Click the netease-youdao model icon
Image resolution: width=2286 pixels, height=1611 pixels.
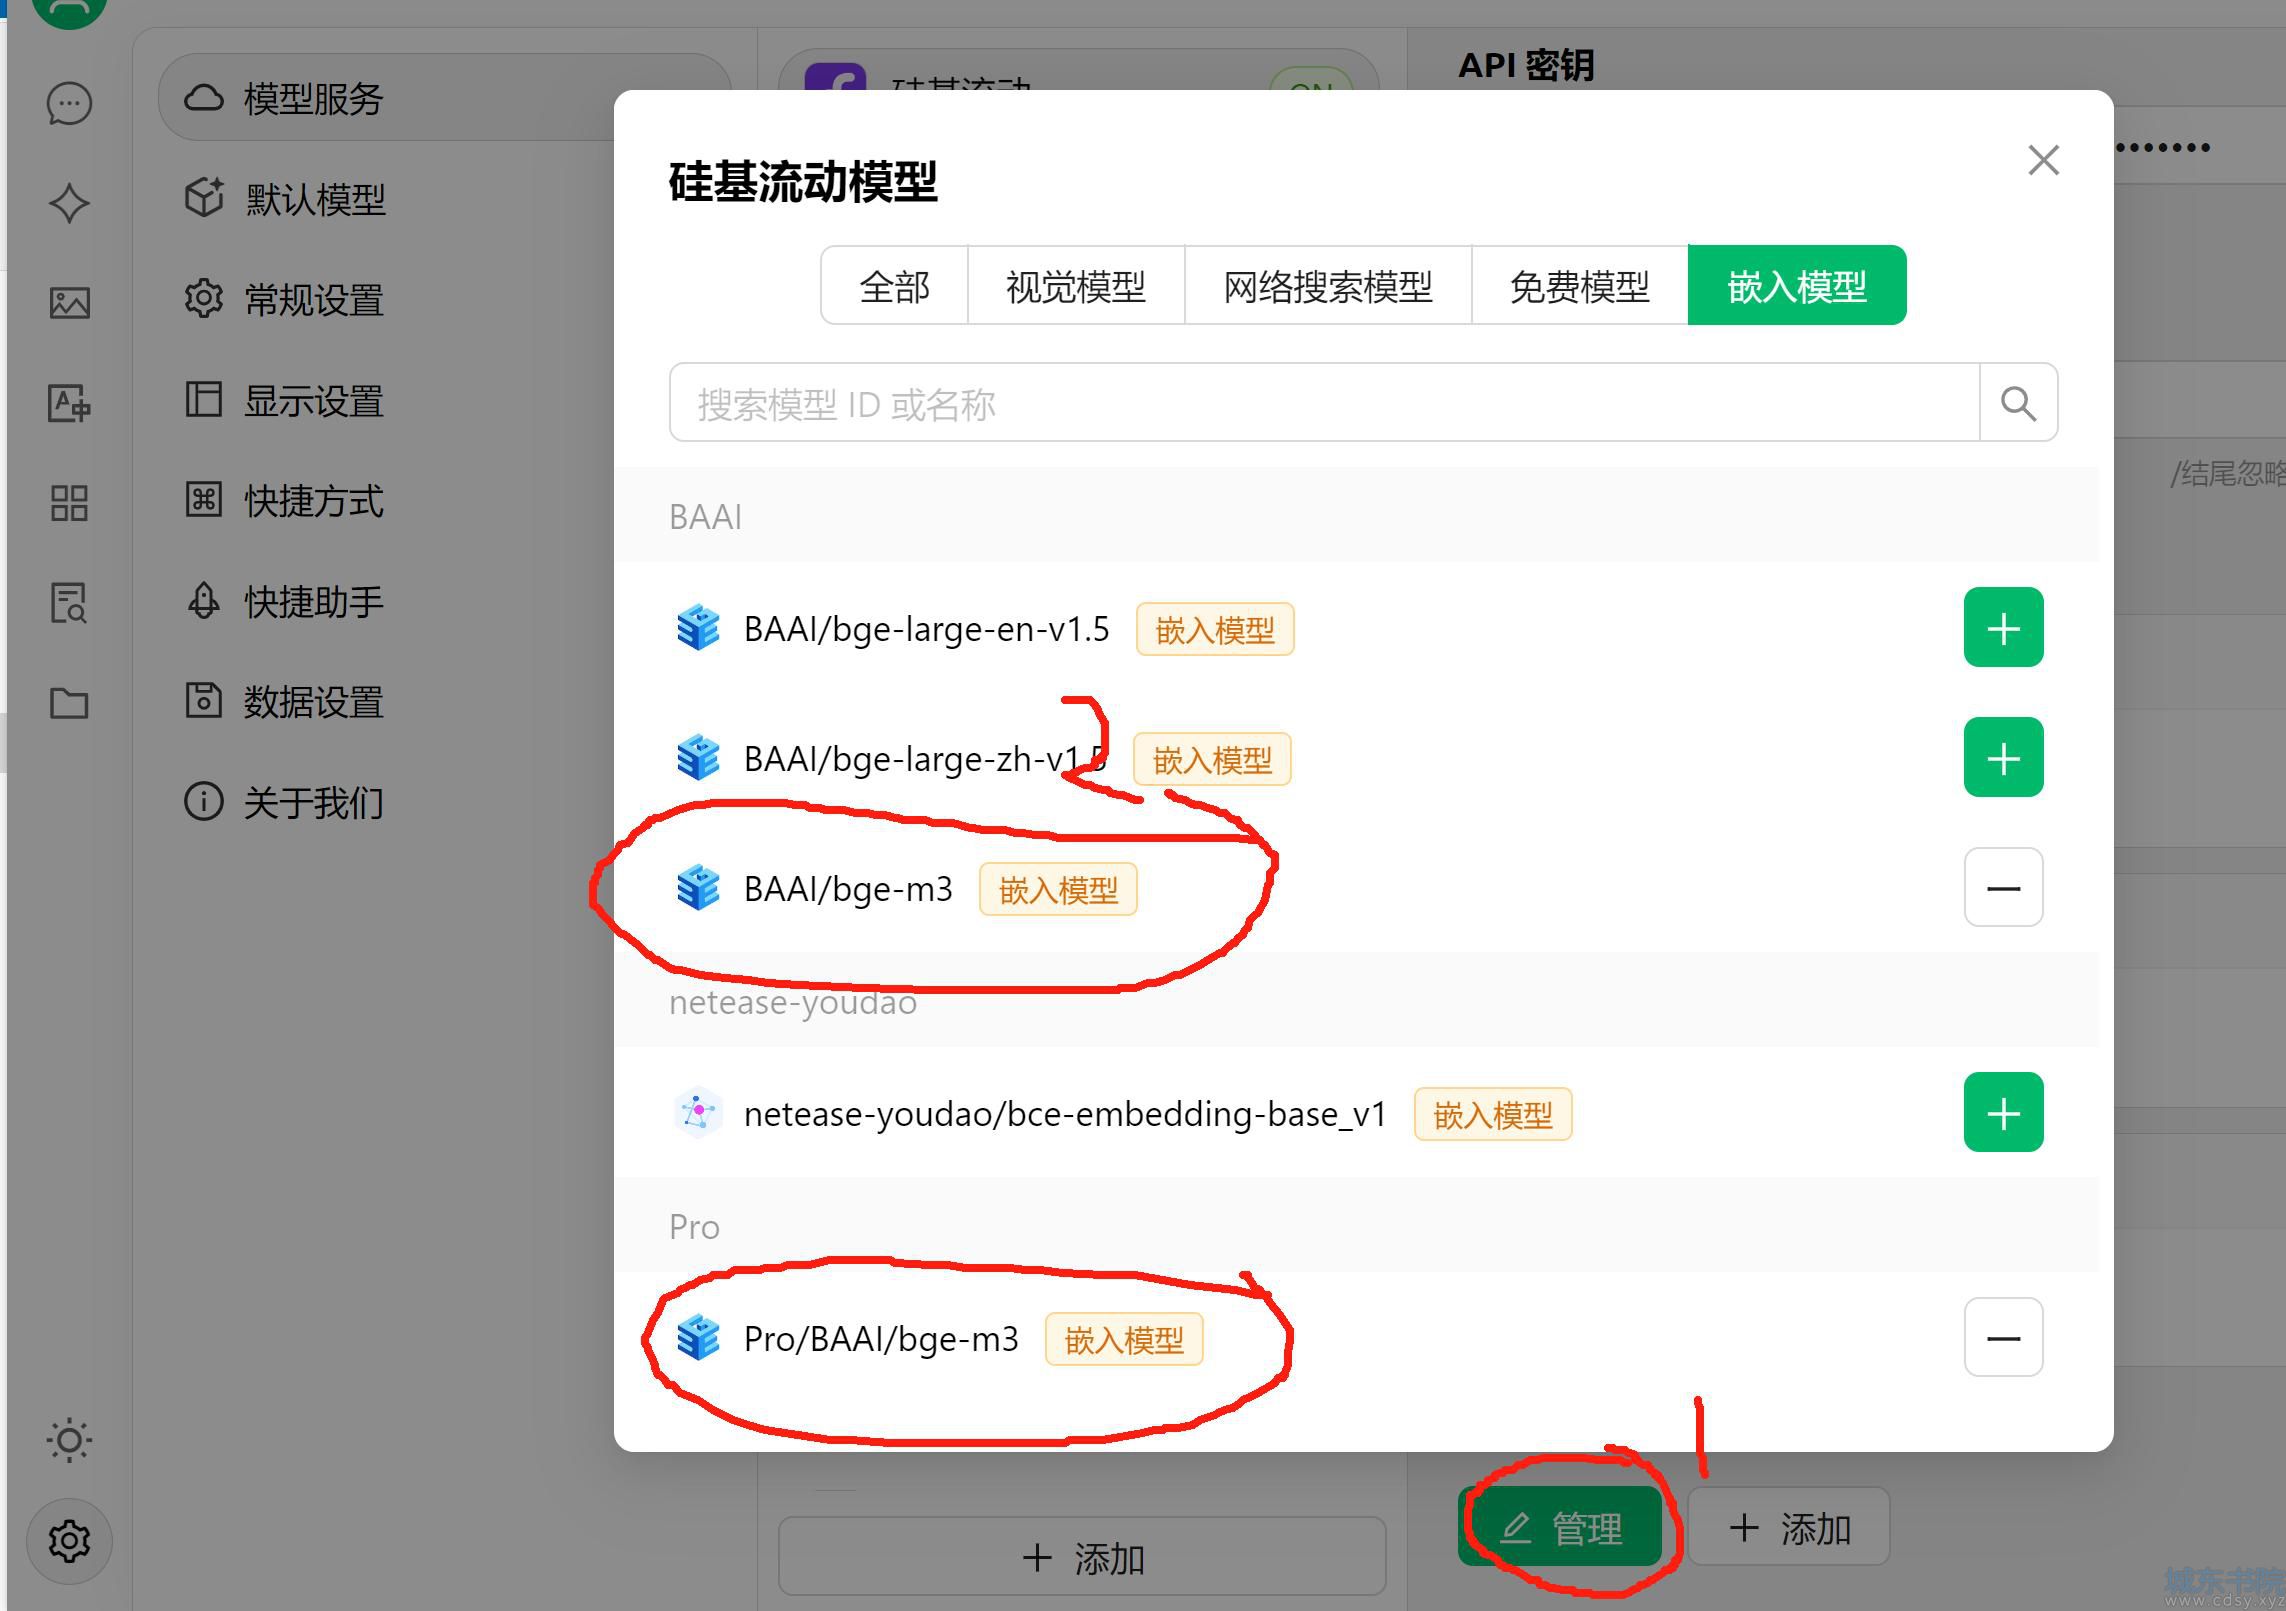click(x=698, y=1113)
